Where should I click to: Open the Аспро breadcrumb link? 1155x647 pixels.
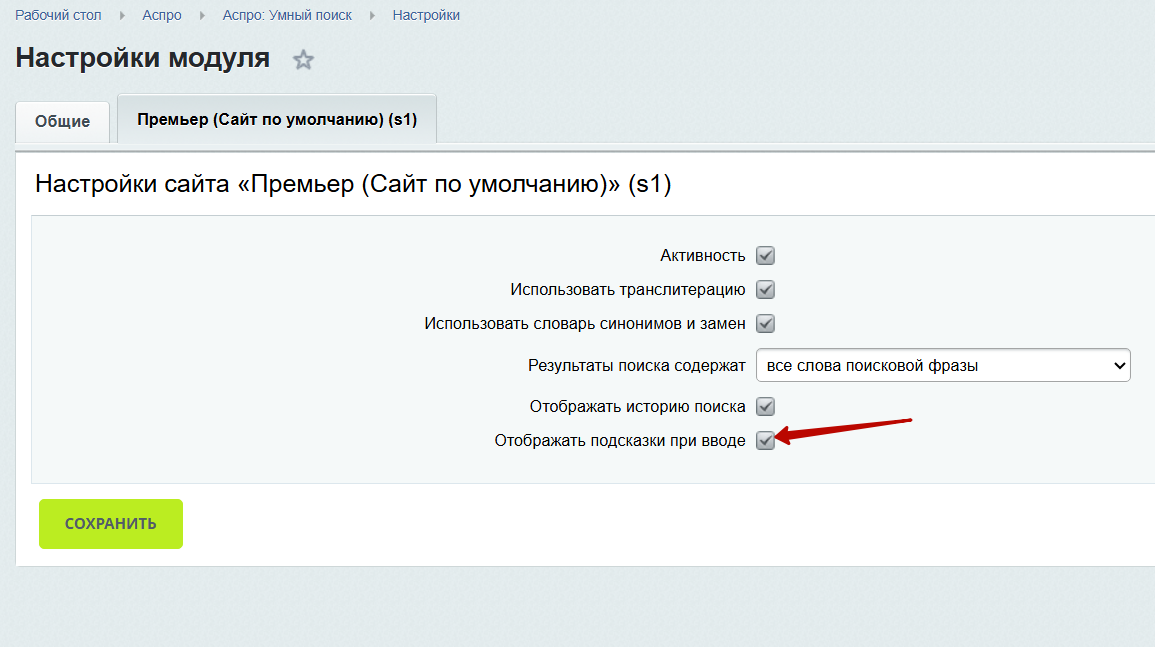coord(162,15)
